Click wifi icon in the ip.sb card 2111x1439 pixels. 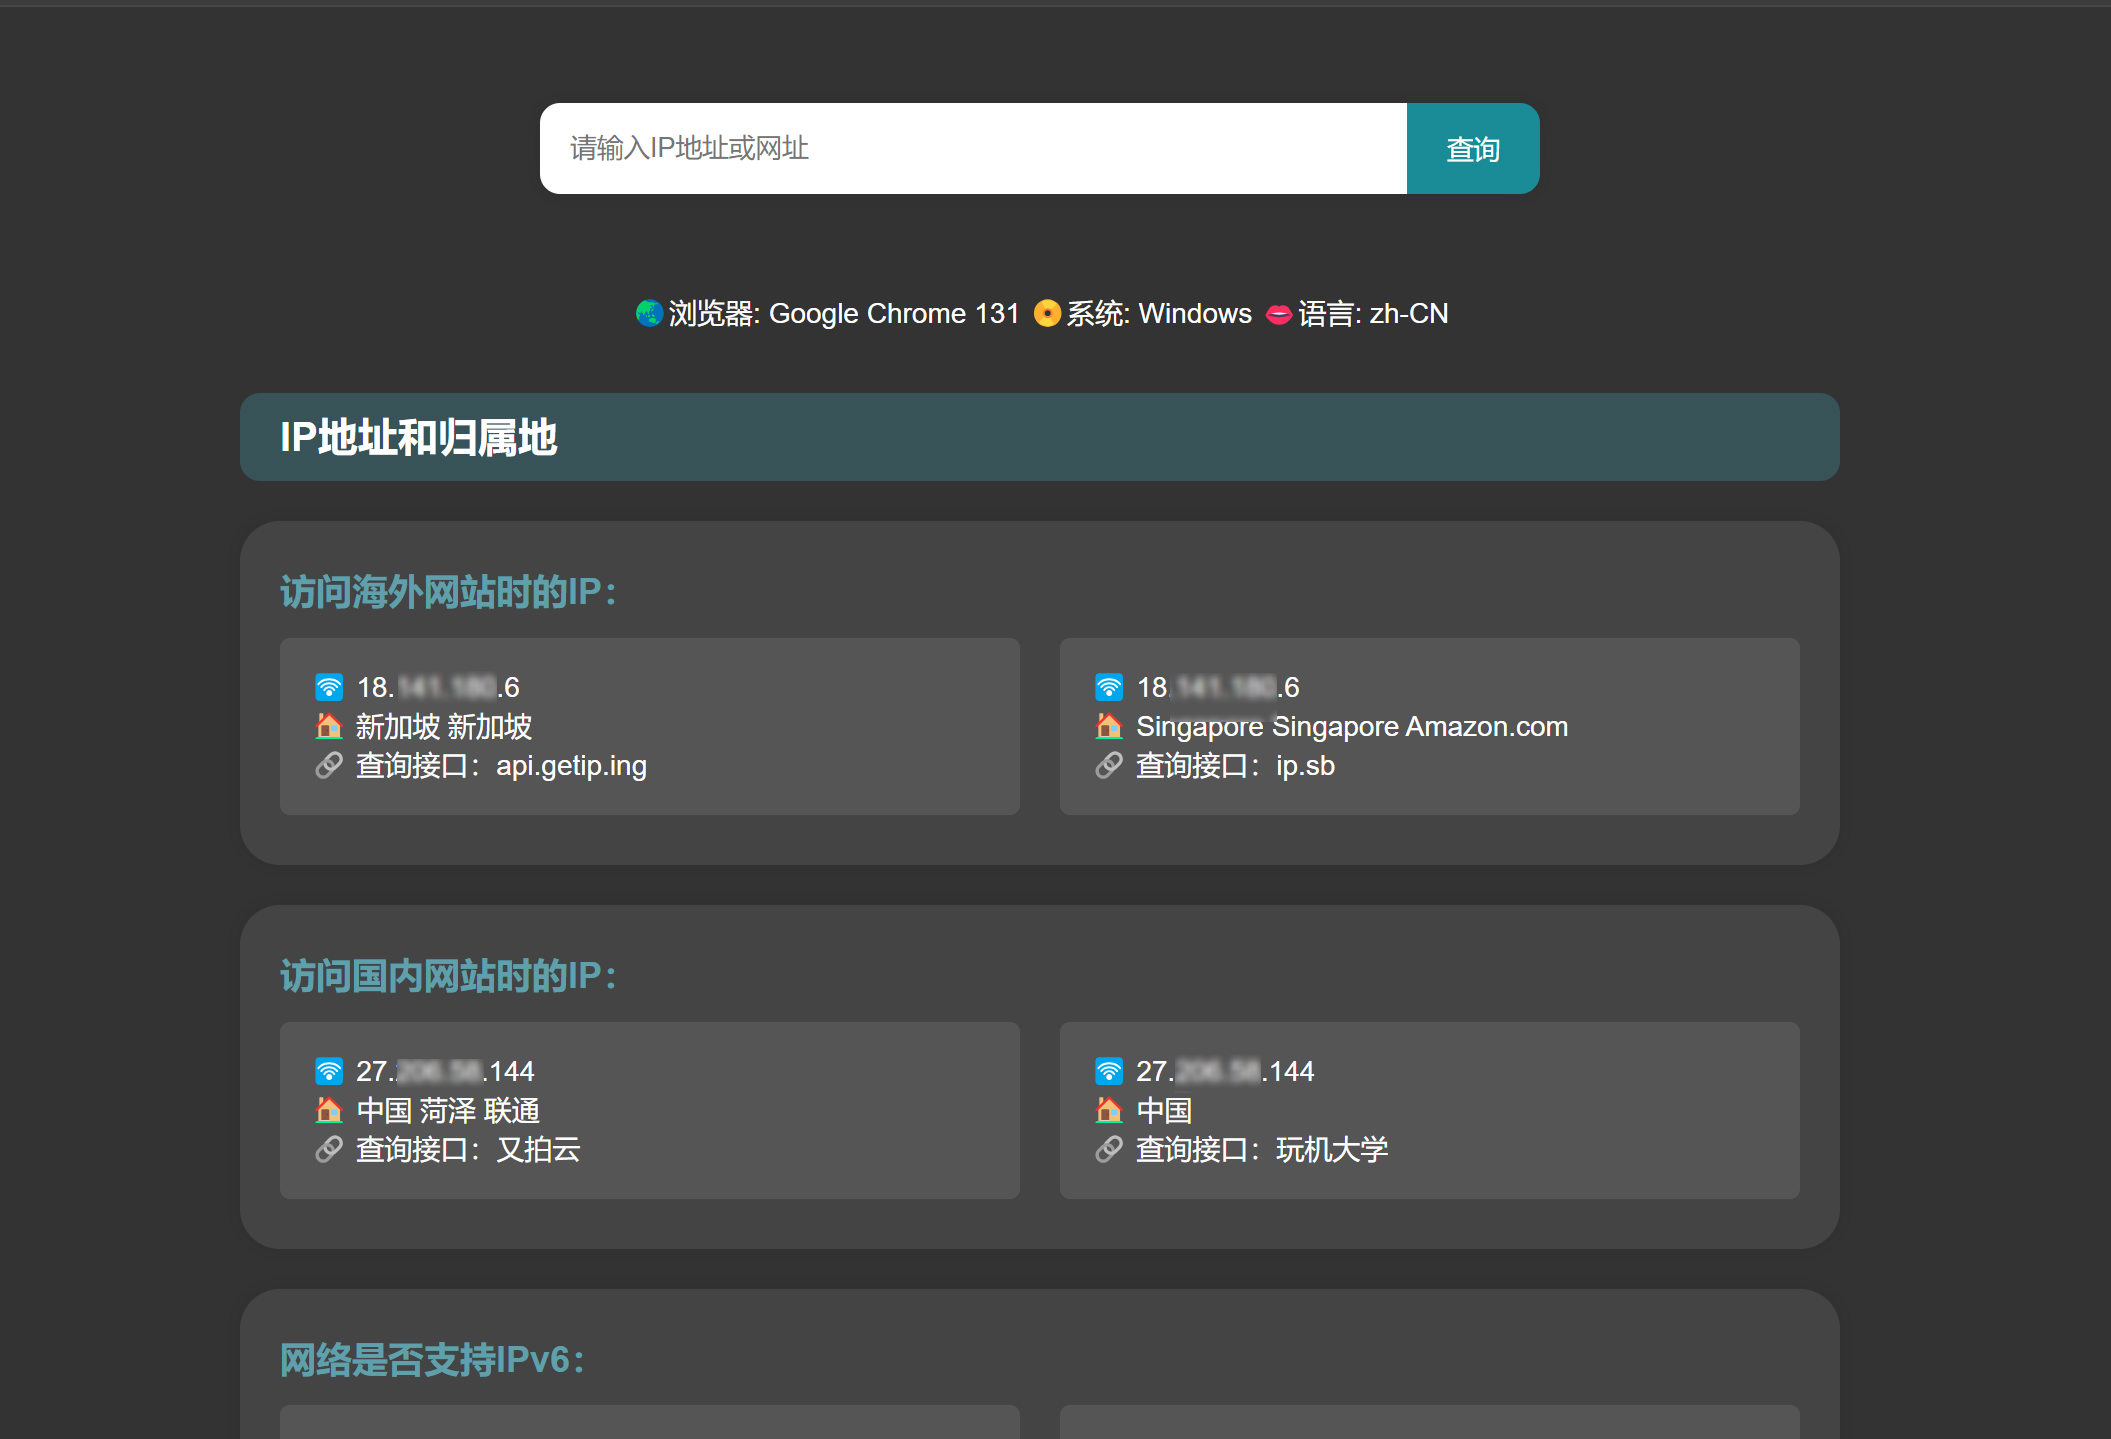point(1109,687)
